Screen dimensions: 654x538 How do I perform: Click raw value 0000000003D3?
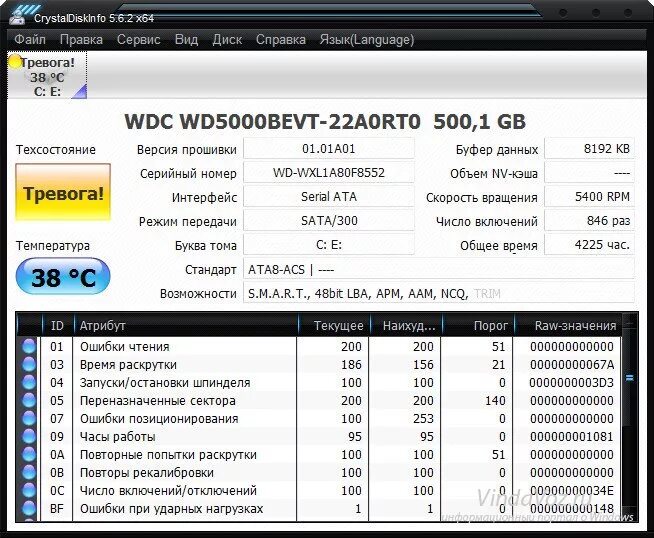click(x=572, y=382)
